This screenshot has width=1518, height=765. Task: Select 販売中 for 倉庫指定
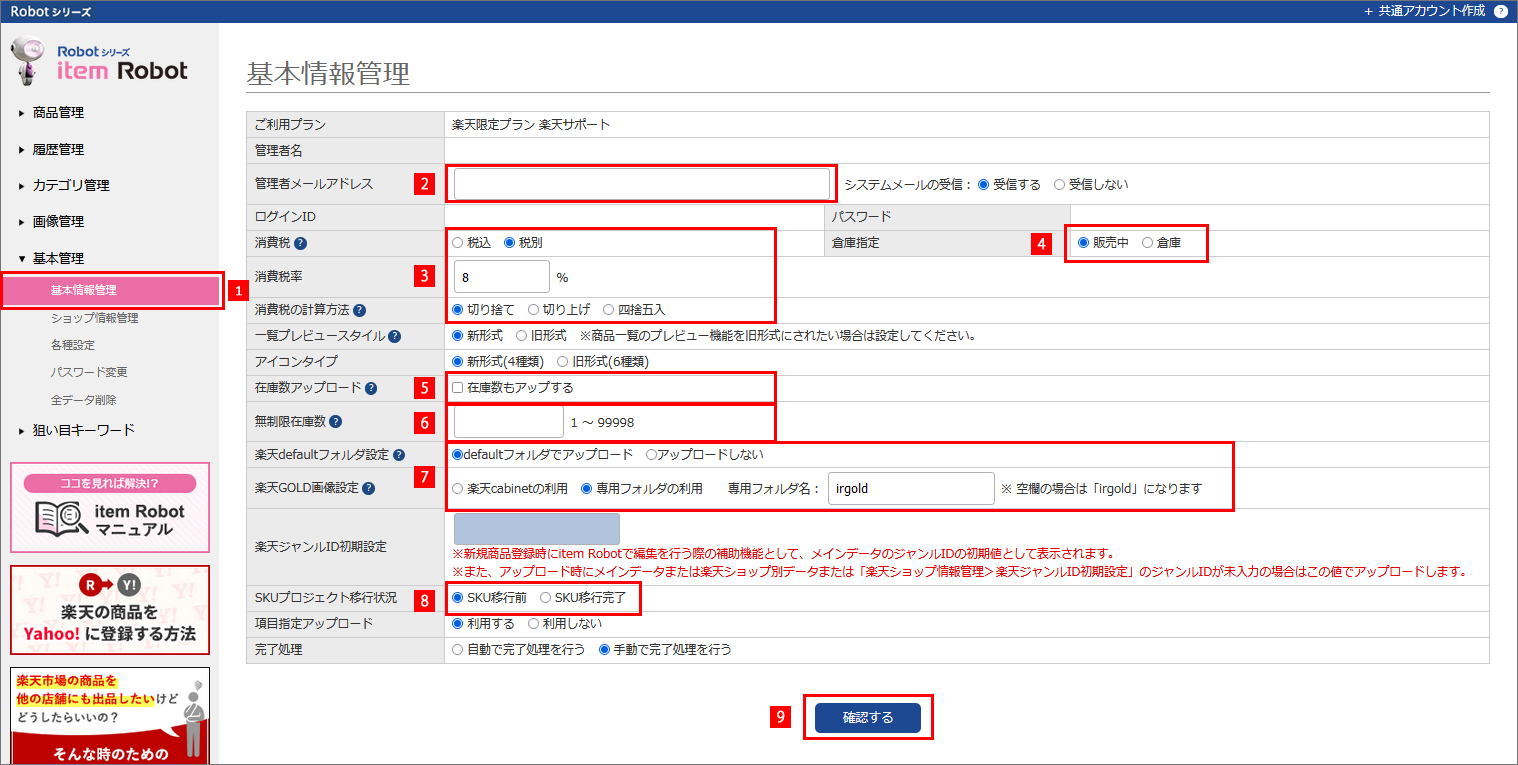point(1083,243)
